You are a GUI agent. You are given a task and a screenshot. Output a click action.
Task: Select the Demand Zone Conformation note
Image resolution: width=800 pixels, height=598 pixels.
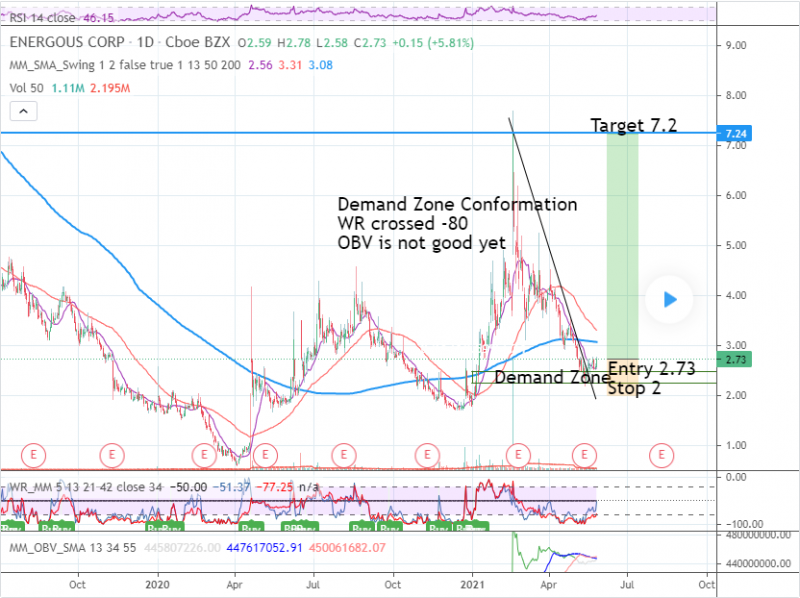click(457, 204)
